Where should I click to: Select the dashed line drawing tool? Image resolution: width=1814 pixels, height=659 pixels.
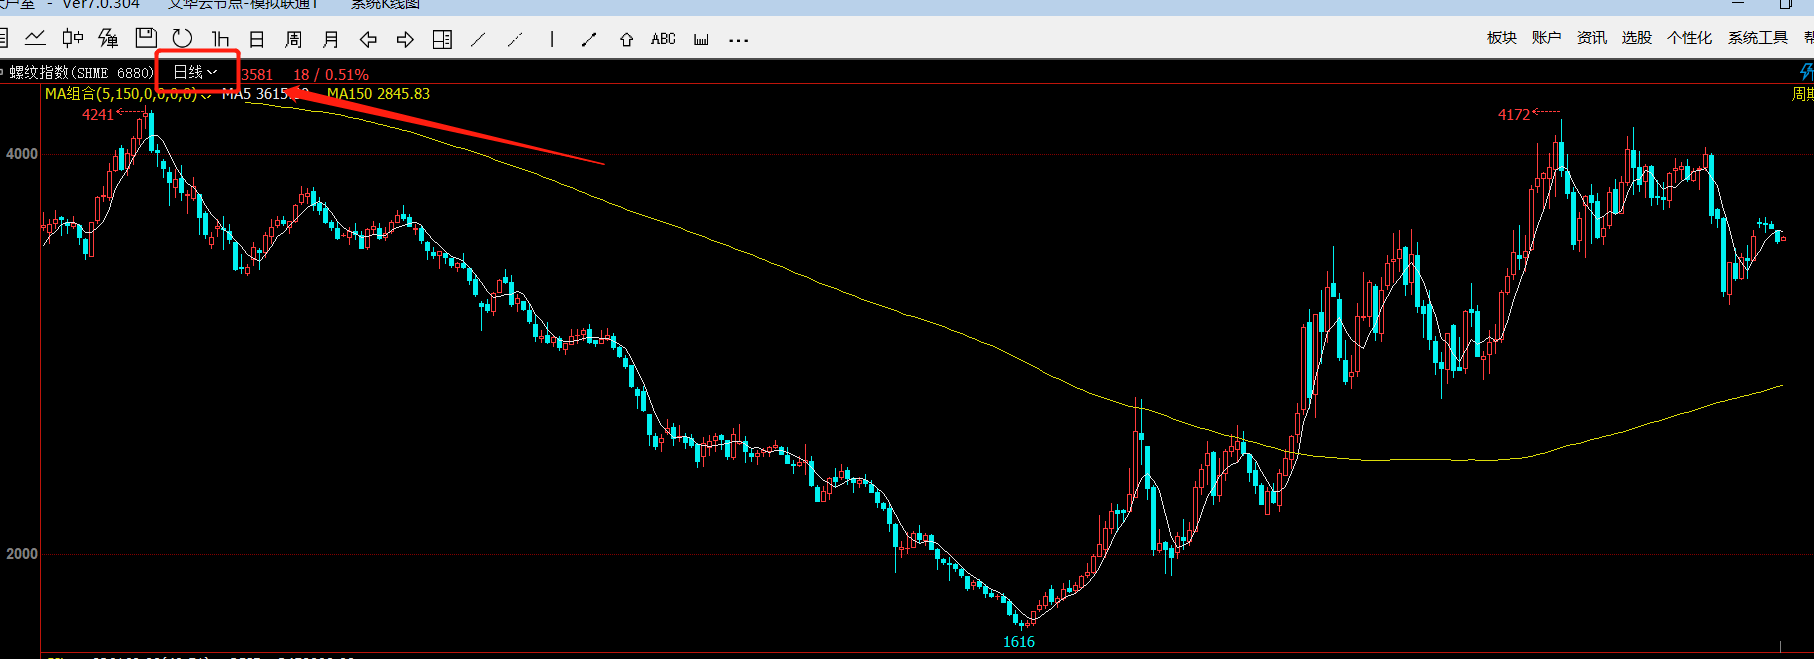click(x=515, y=39)
